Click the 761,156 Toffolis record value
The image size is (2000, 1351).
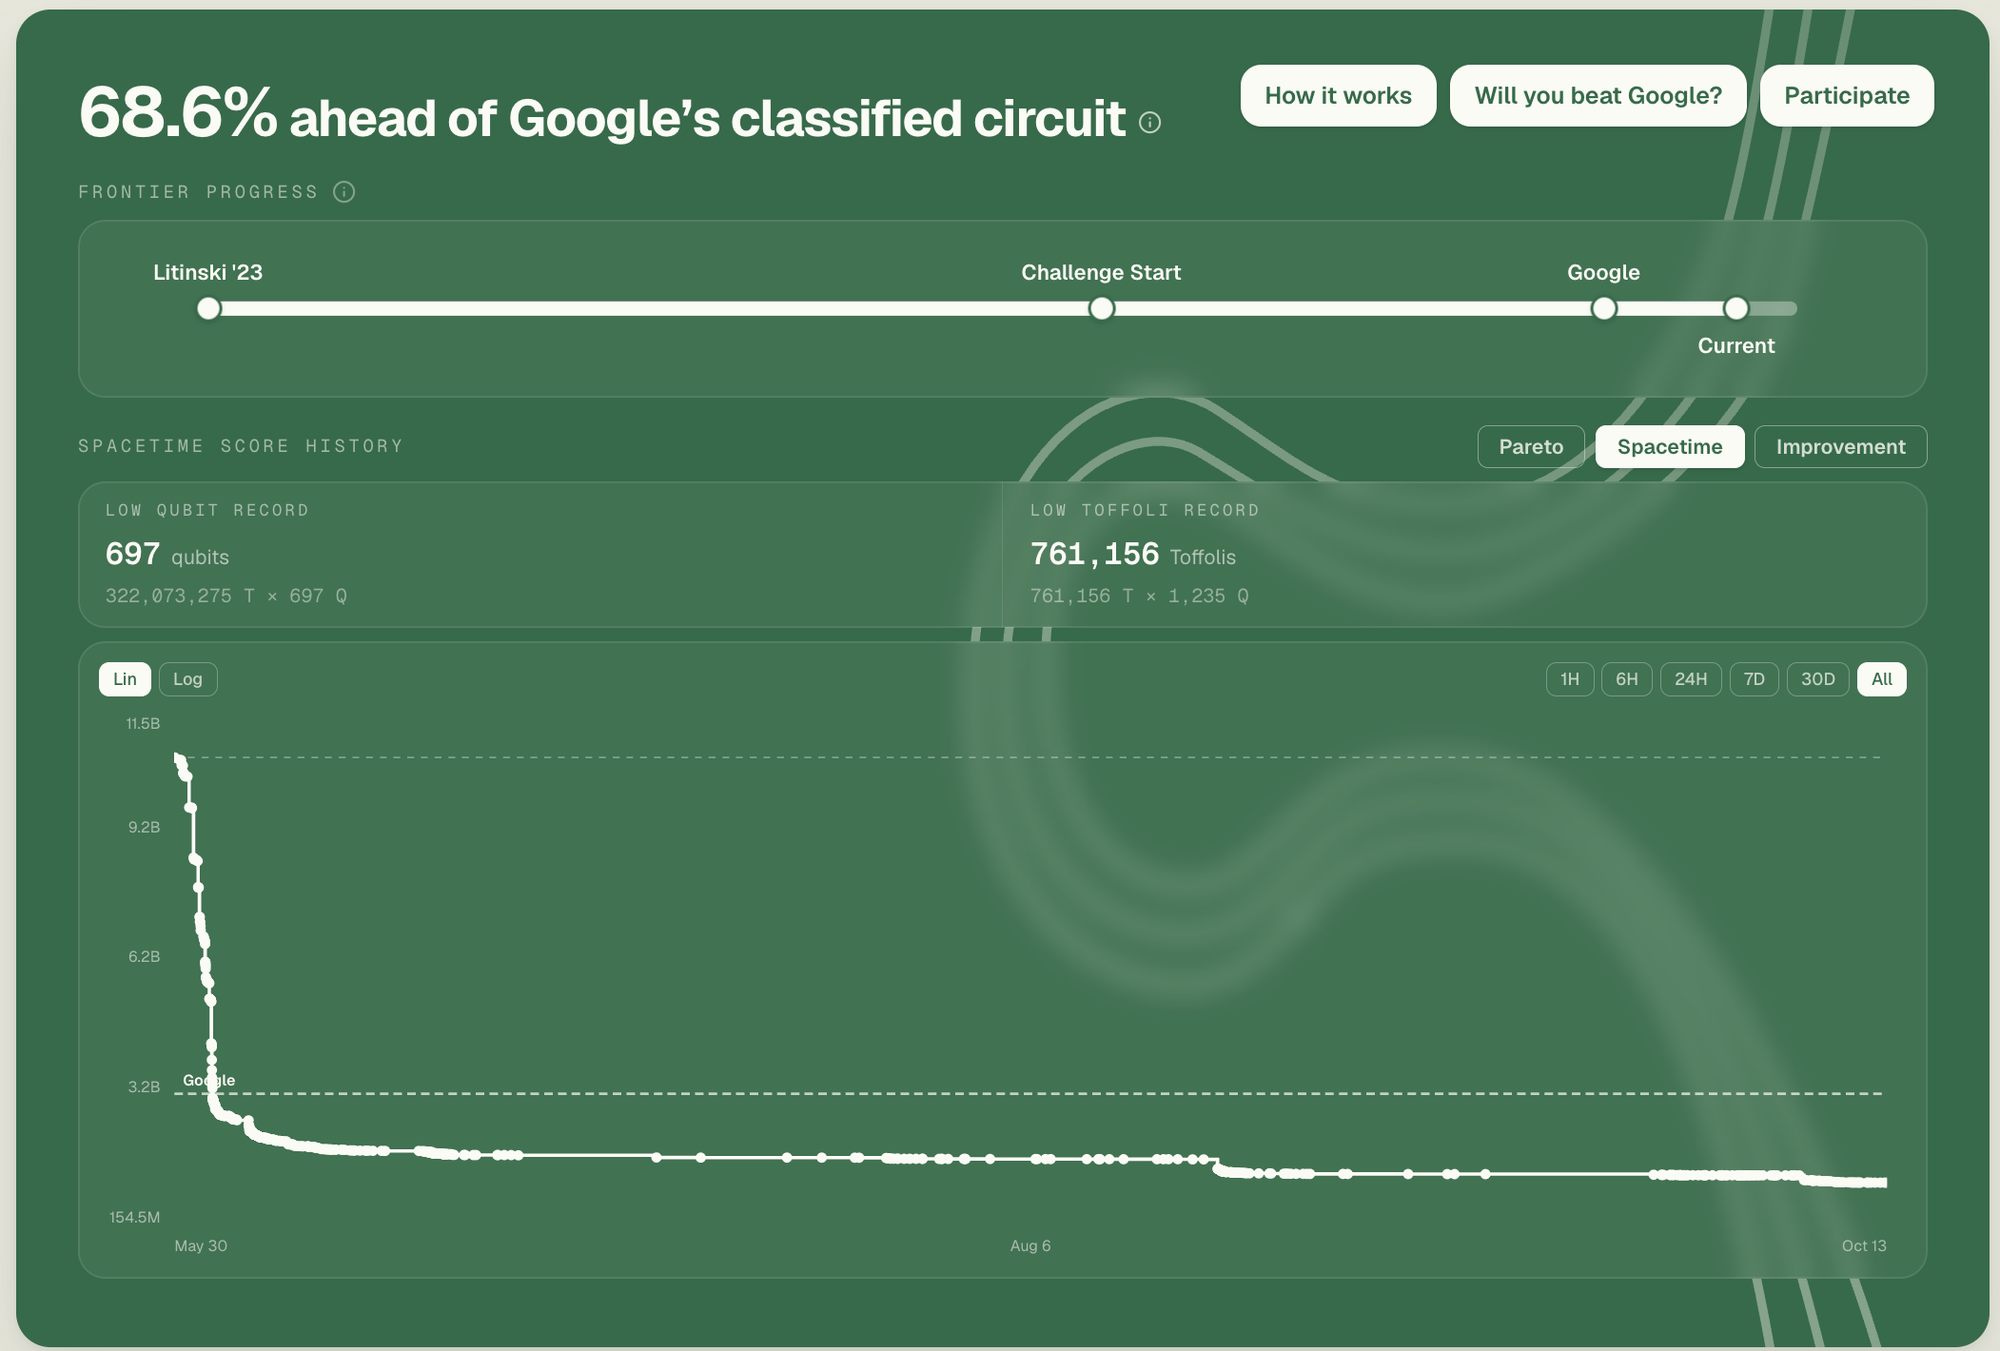1133,555
